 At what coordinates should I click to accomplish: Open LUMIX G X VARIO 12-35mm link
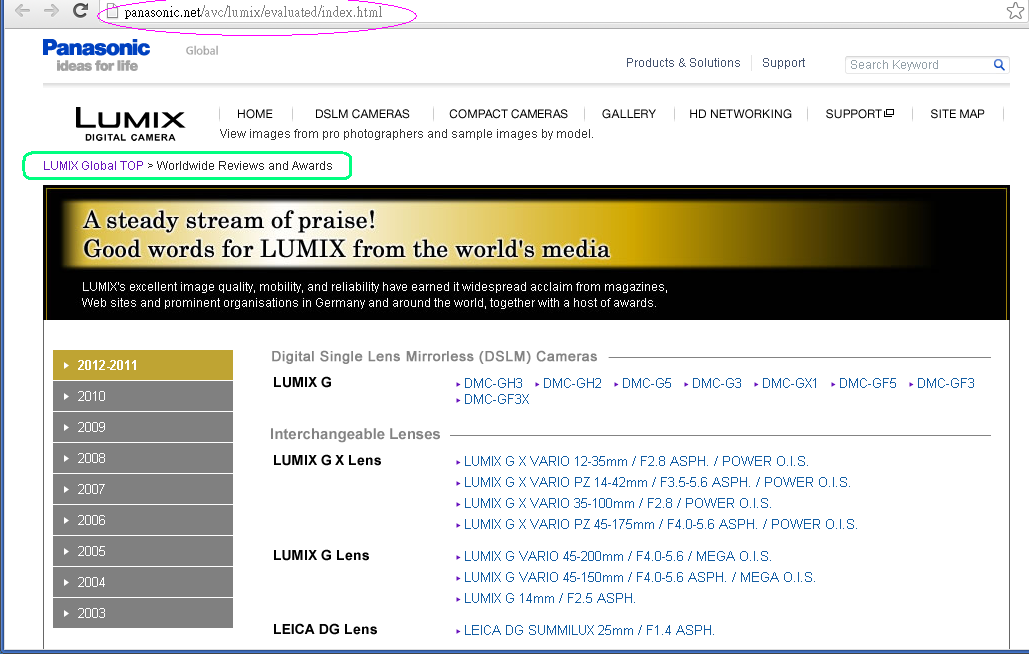click(x=636, y=461)
